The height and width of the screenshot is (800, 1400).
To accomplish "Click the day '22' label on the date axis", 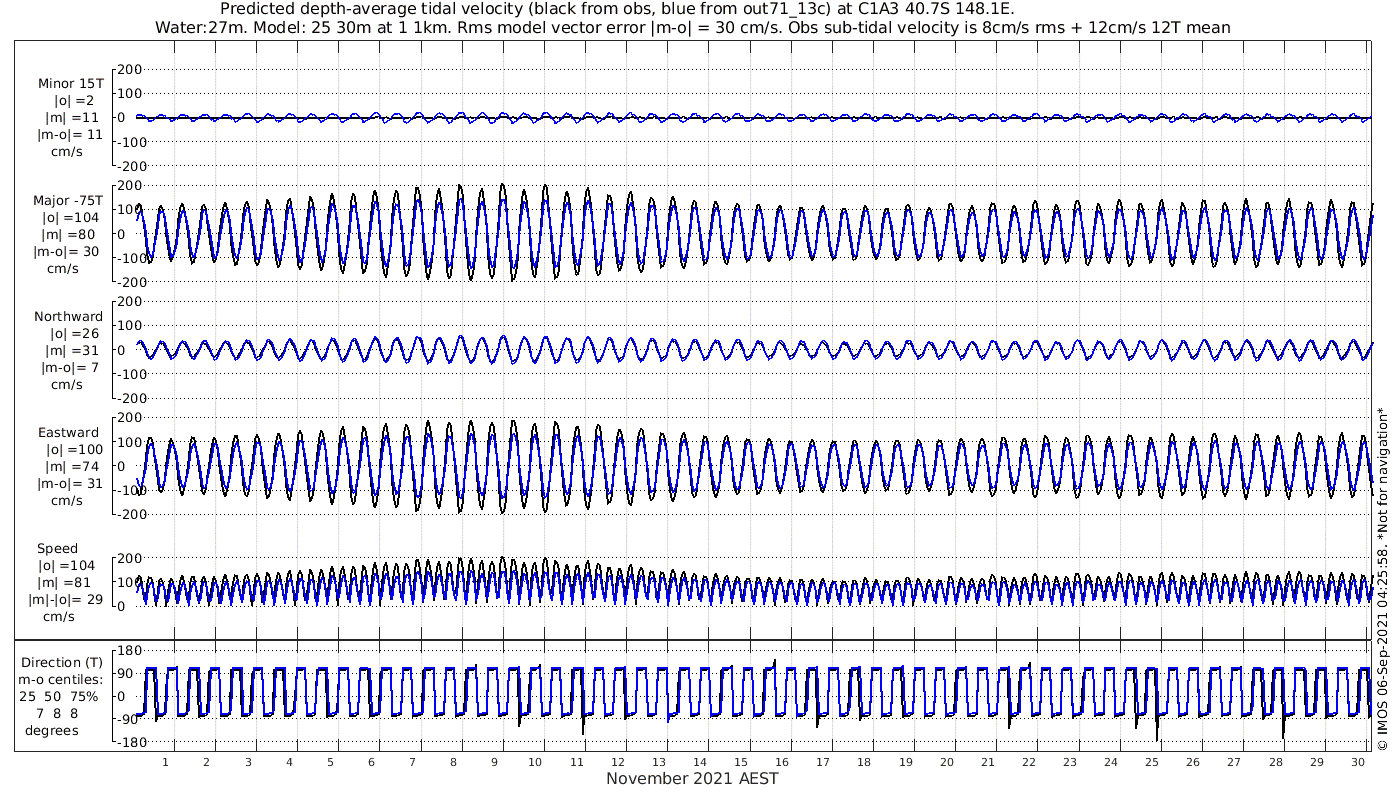I will [x=1029, y=763].
